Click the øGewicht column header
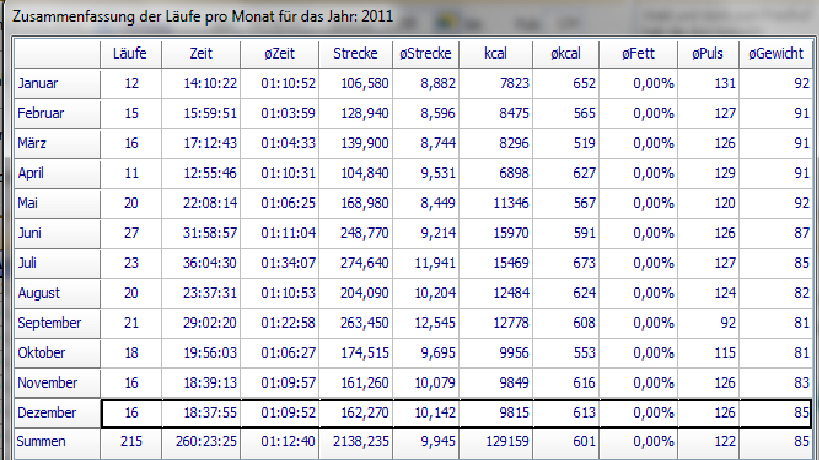The height and width of the screenshot is (460, 819). point(775,54)
